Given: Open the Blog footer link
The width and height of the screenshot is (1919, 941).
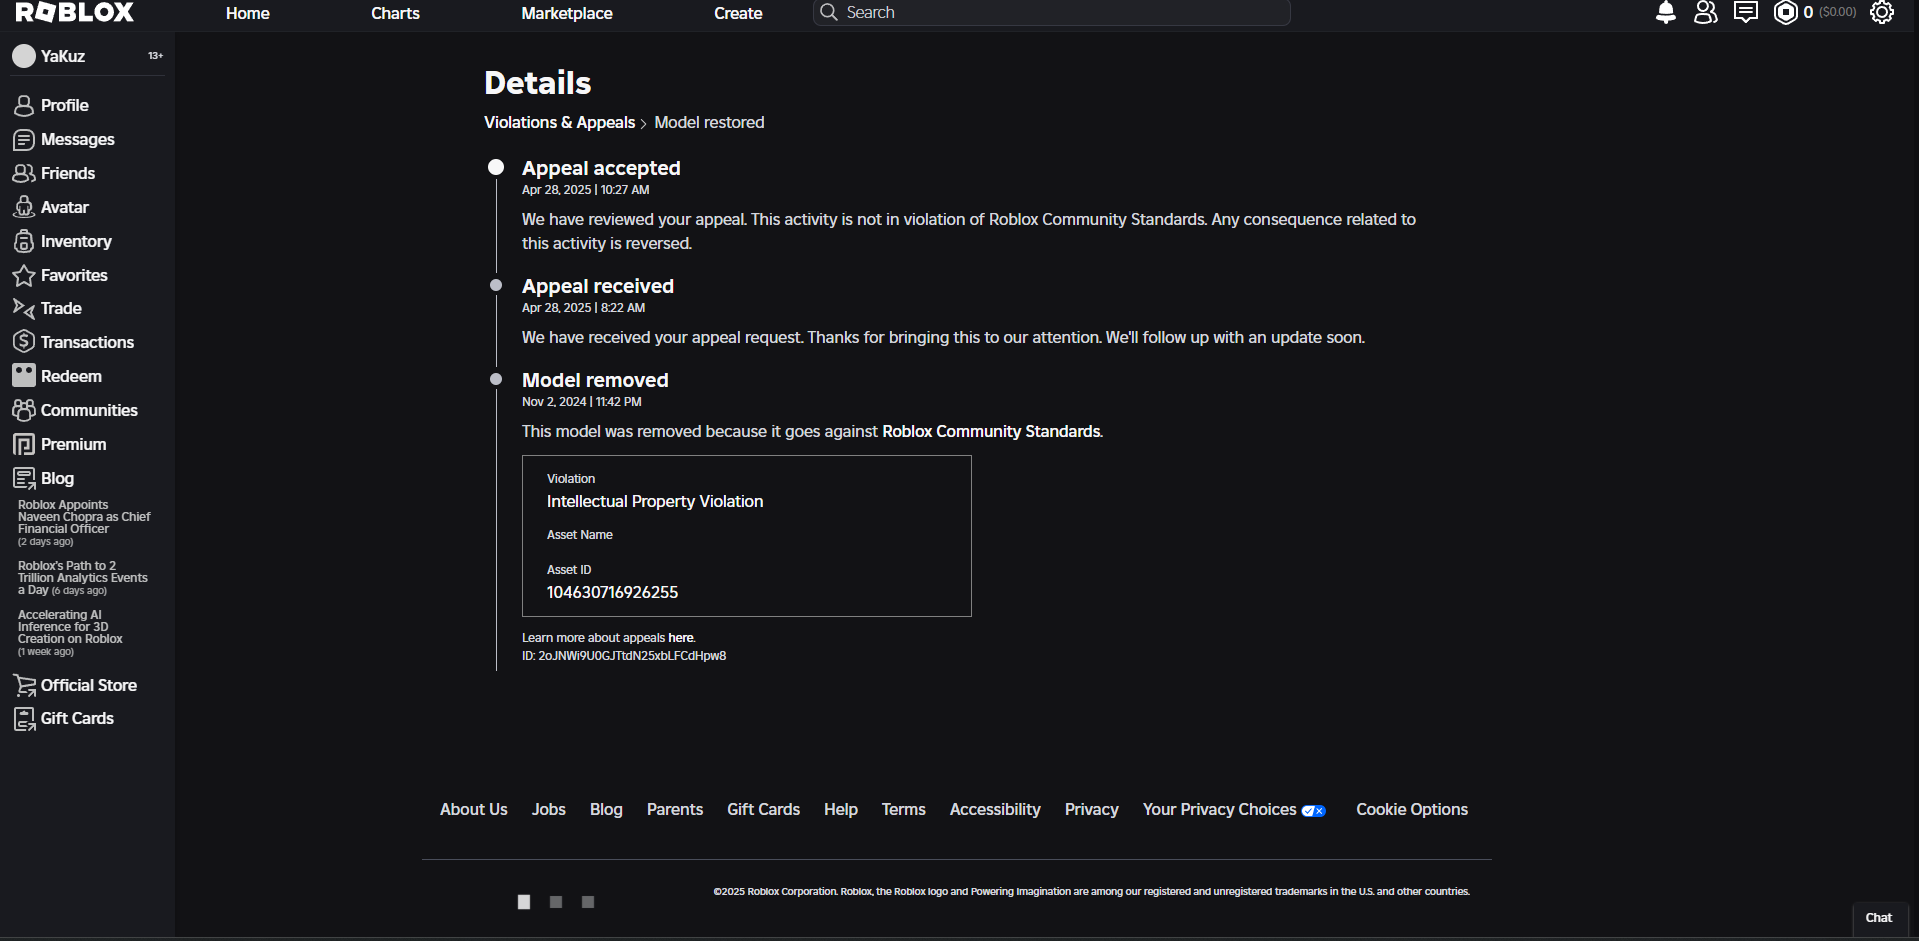Looking at the screenshot, I should pyautogui.click(x=606, y=809).
